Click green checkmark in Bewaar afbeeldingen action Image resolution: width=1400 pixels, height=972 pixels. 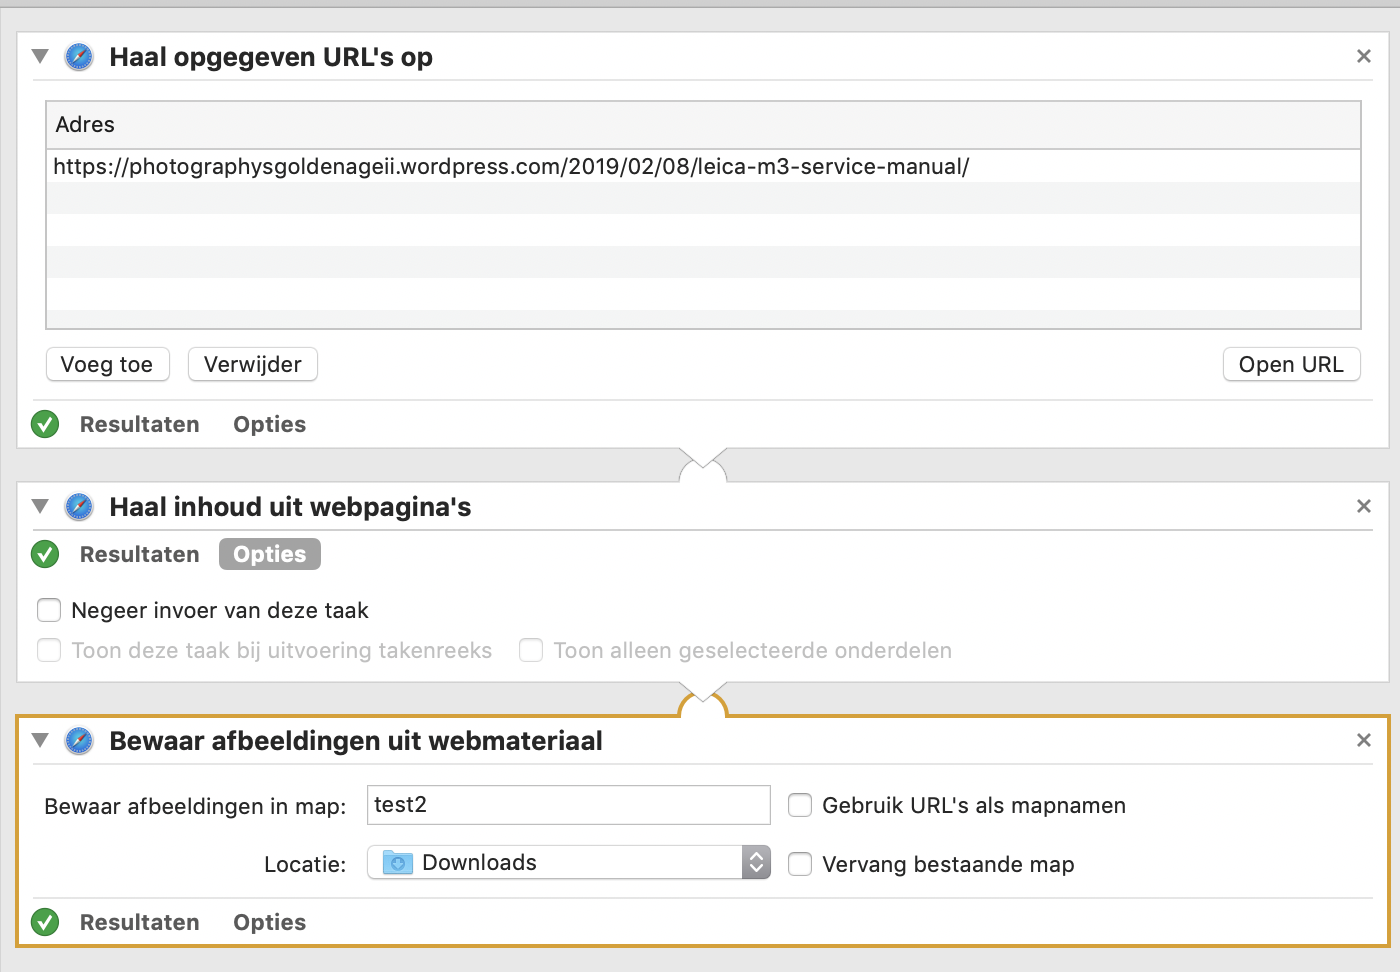tap(45, 922)
